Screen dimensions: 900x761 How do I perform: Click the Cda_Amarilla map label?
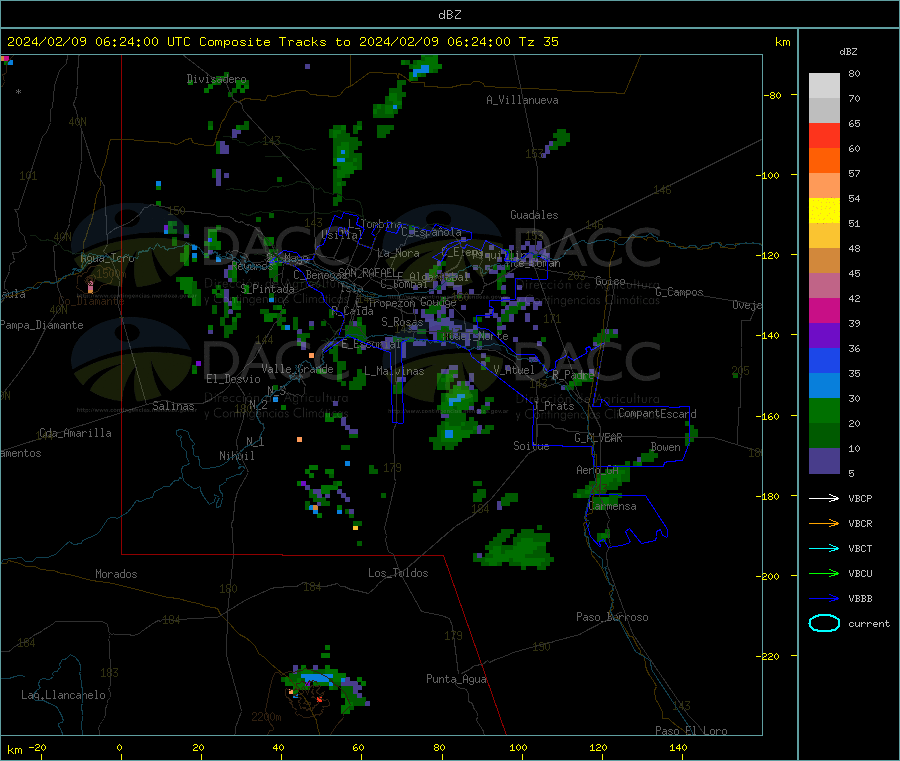tap(75, 433)
